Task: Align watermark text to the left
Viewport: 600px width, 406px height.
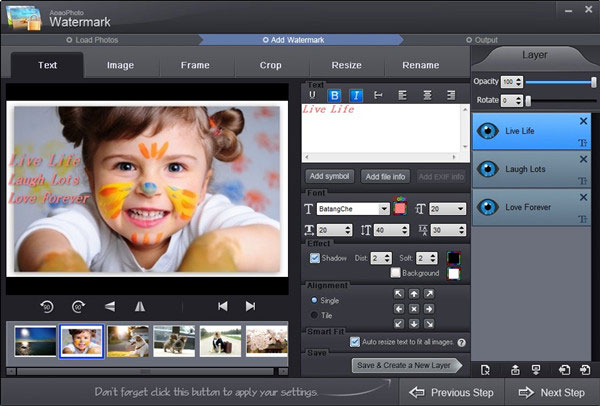Action: pyautogui.click(x=402, y=95)
